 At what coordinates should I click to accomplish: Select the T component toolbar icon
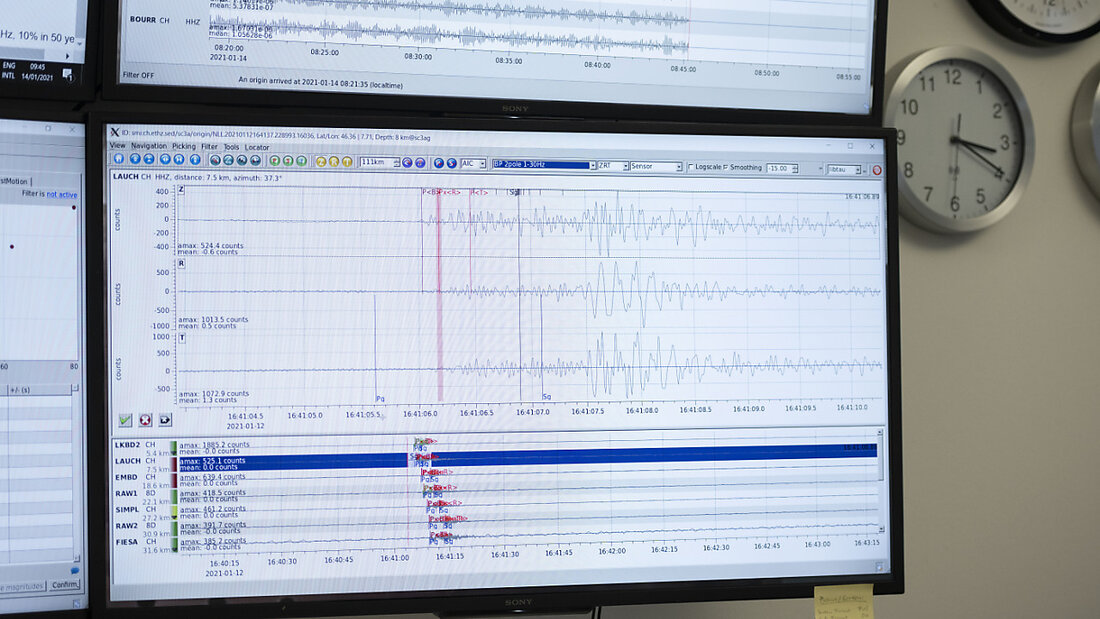(346, 164)
